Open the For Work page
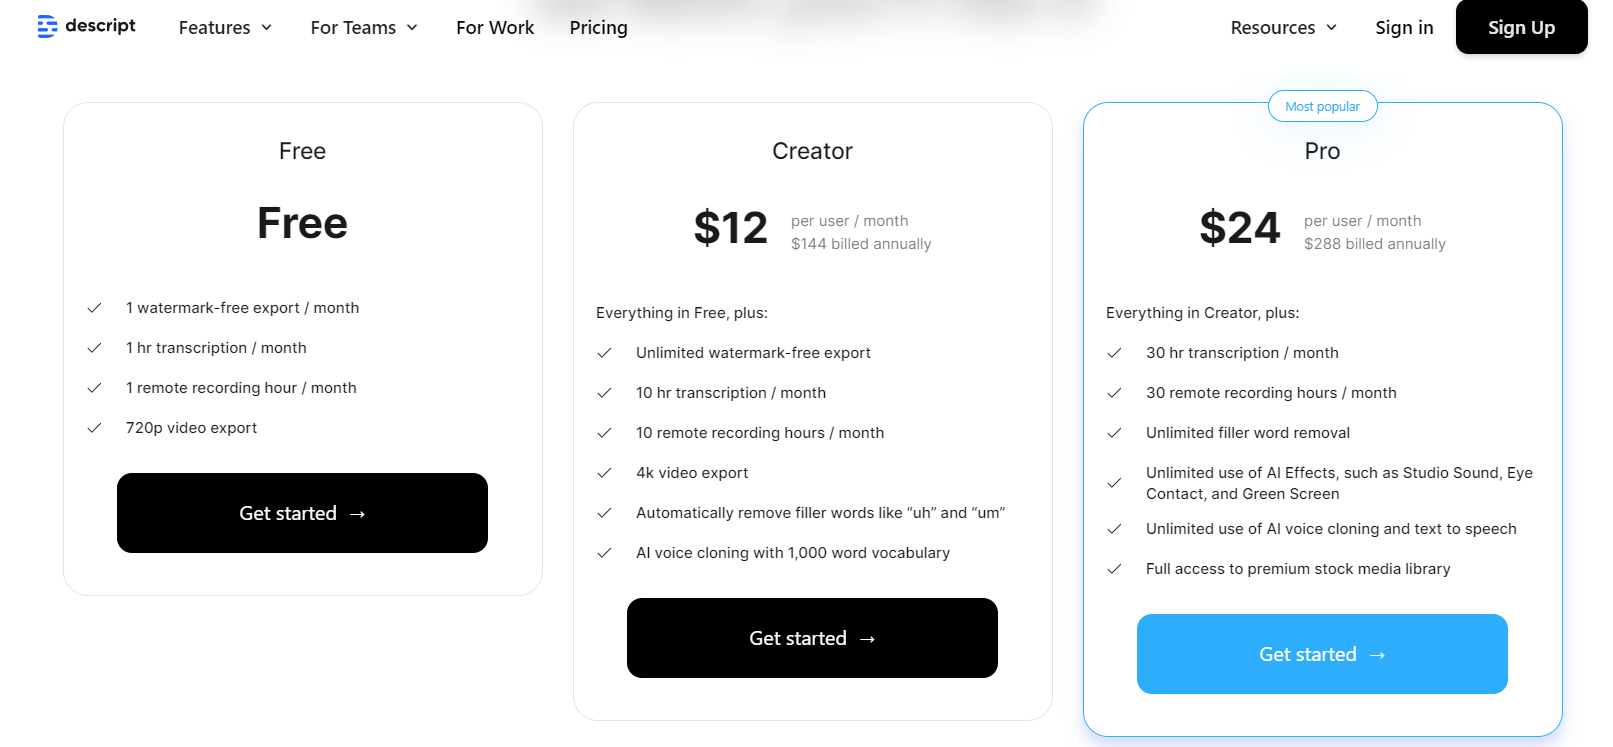 pos(495,28)
